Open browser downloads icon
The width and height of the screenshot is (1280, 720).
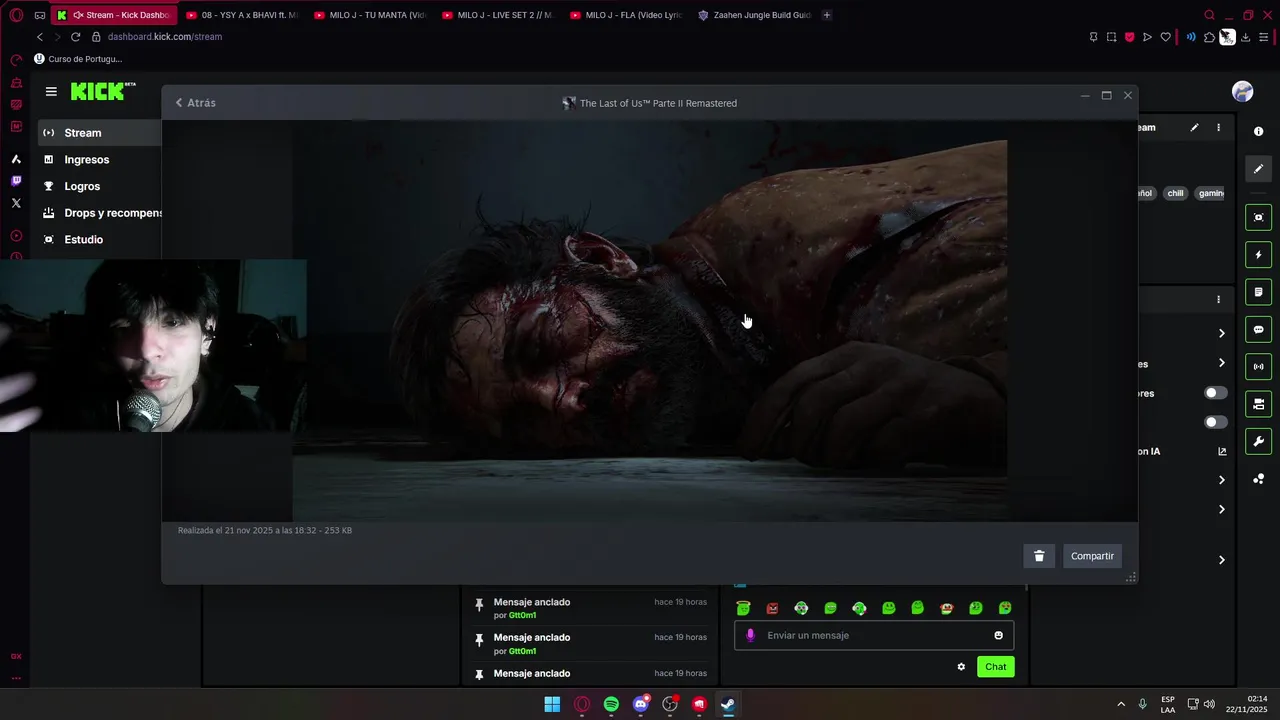[1245, 37]
